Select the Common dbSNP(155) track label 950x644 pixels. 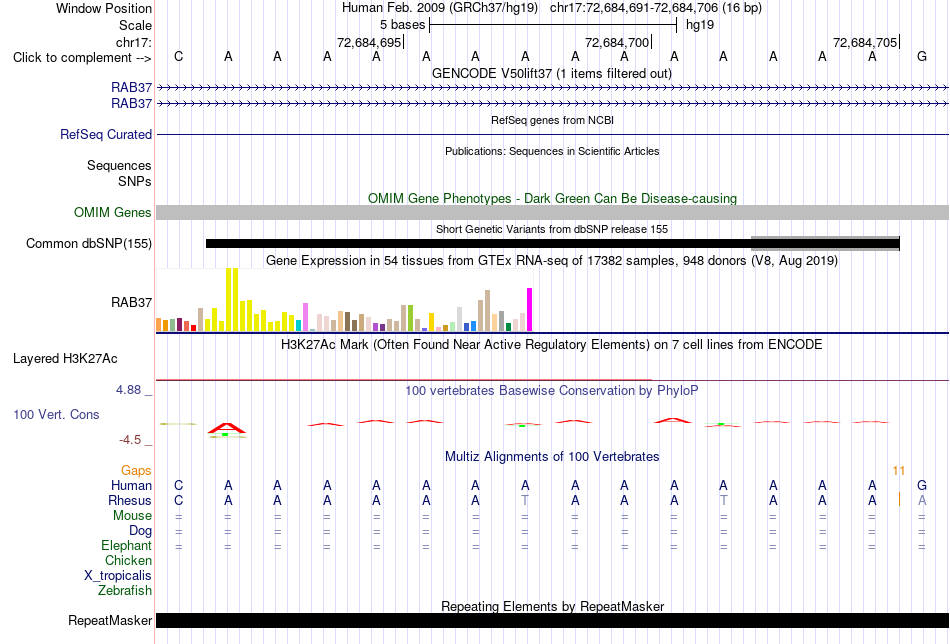88,244
